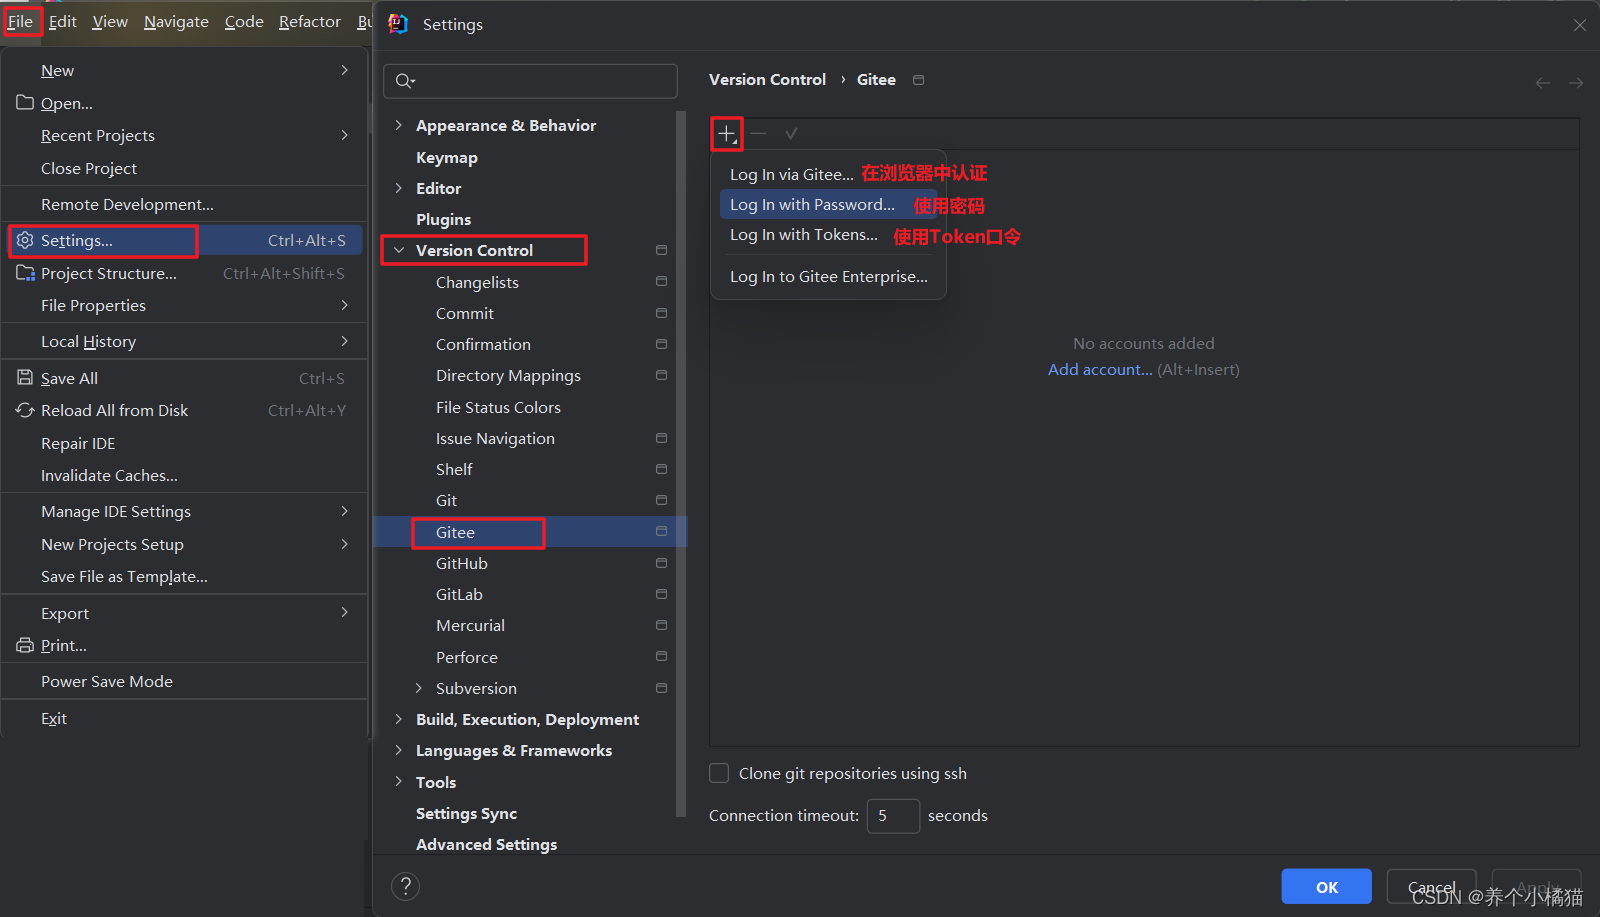Open the New submenu arrow
This screenshot has width=1600, height=917.
click(x=344, y=70)
